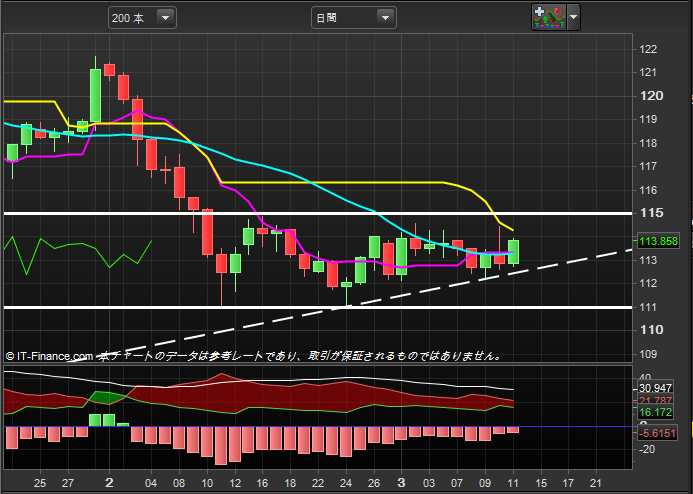
Task: Open the 200本 bar count dropdown
Action: [x=142, y=18]
